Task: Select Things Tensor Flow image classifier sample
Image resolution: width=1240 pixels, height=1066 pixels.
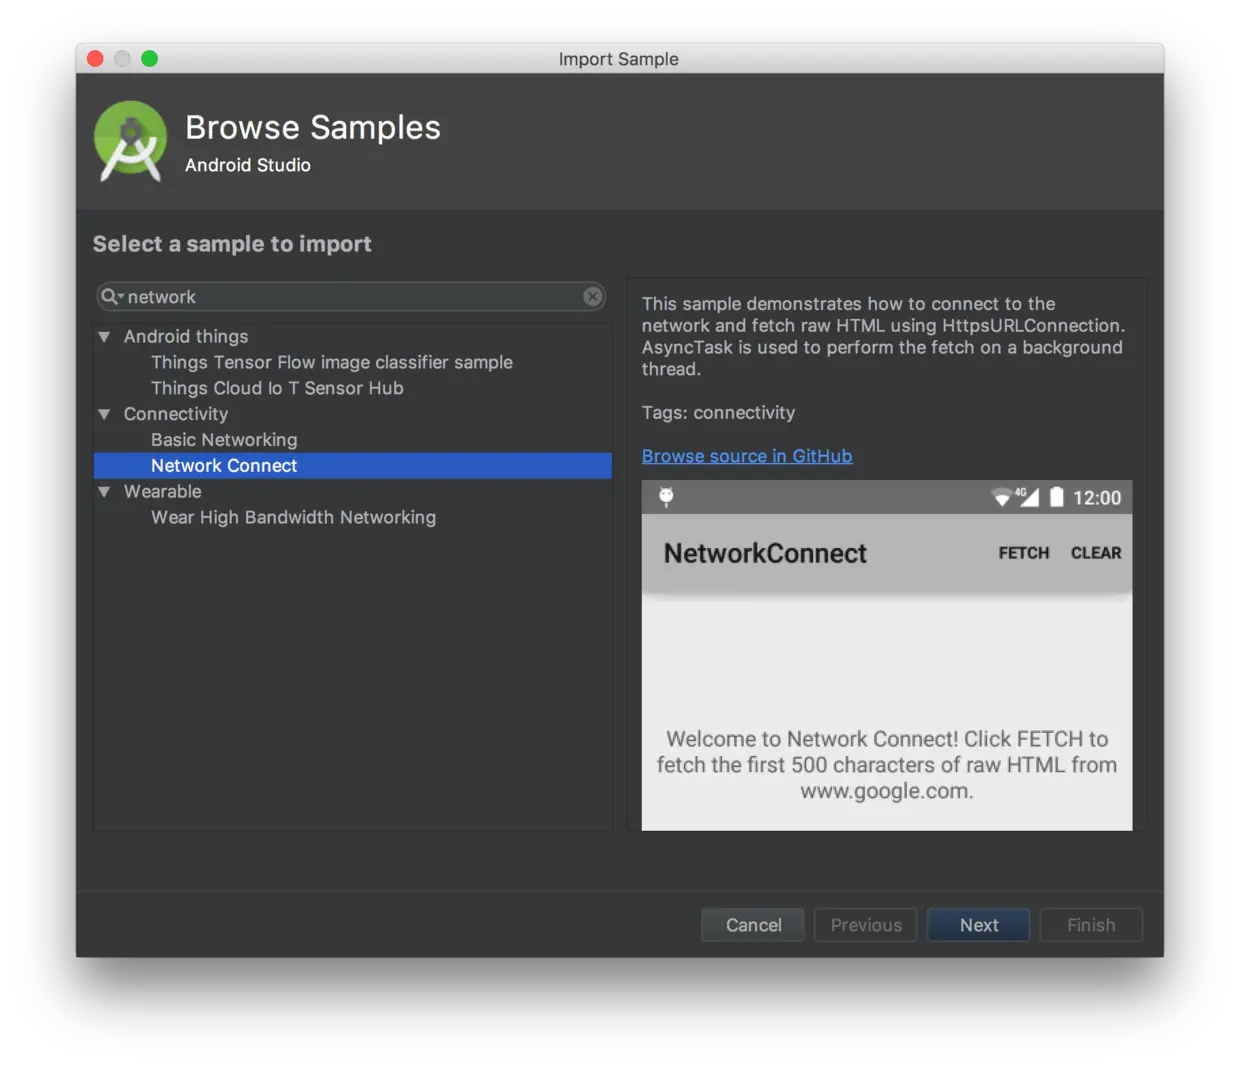Action: pos(332,362)
